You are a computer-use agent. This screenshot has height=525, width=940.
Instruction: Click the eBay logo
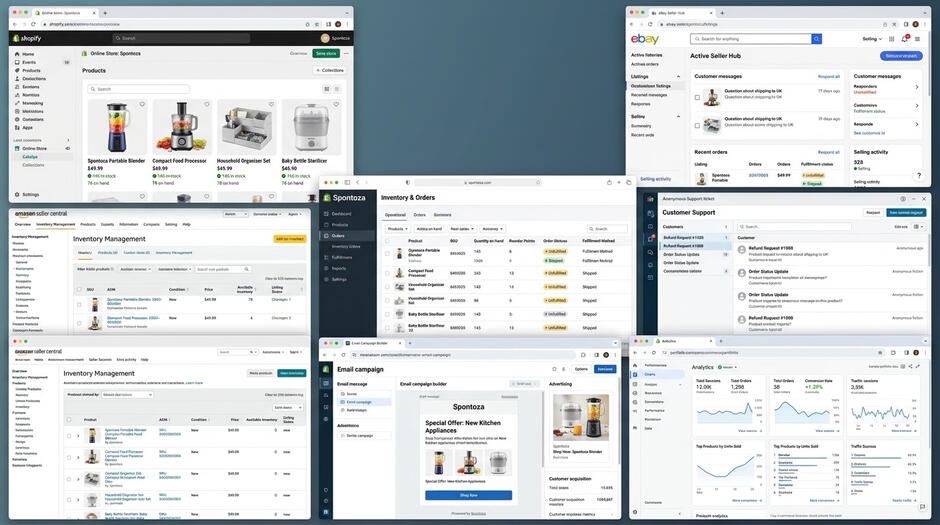coord(644,39)
